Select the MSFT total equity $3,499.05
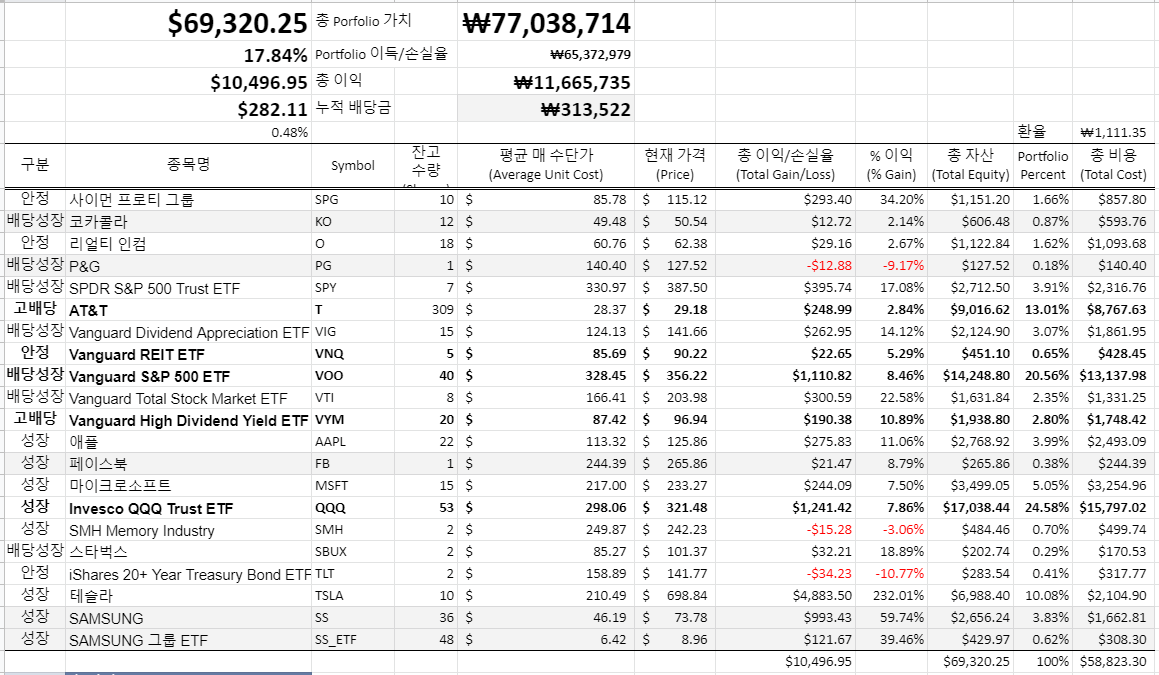Screen dimensions: 1159x675 [971, 486]
